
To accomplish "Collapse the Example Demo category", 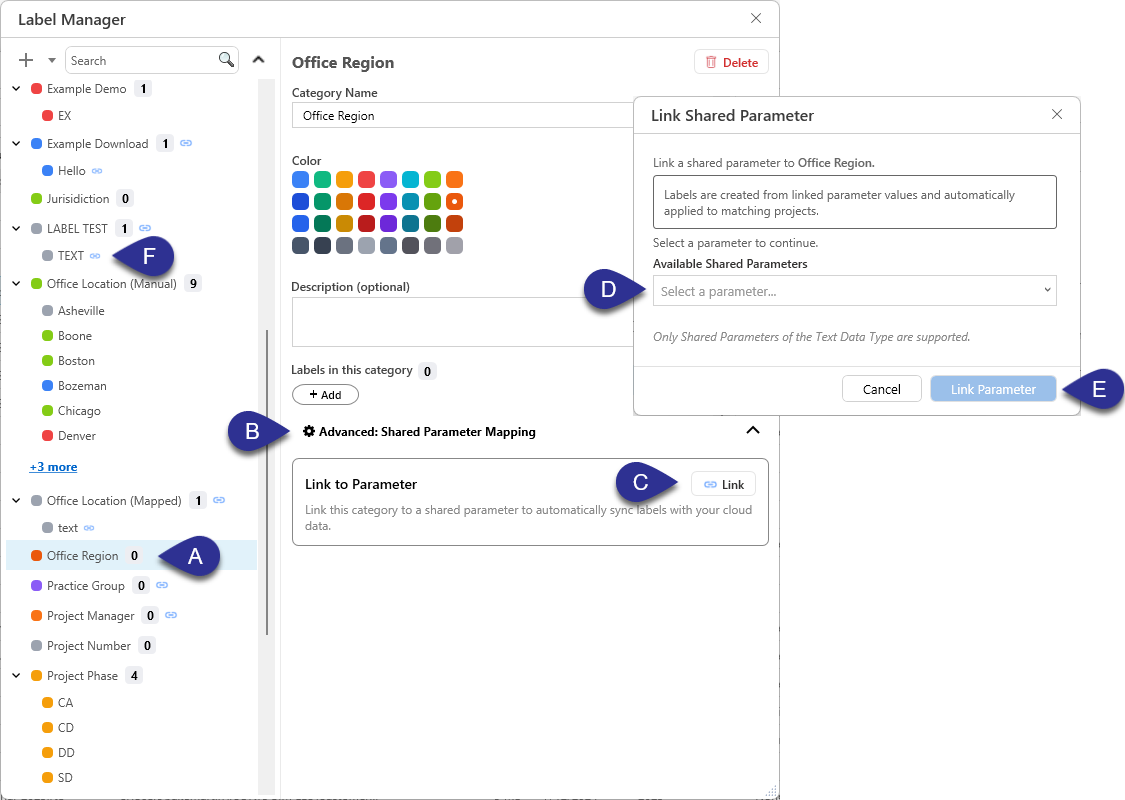I will tap(15, 88).
